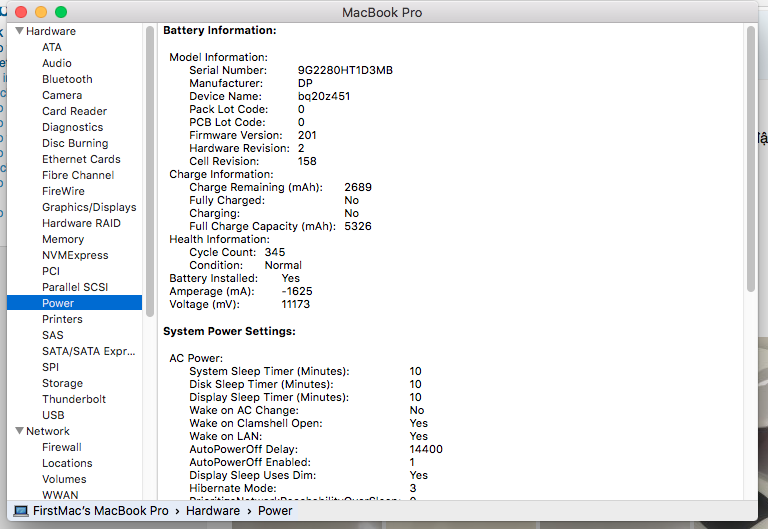Open the Thunderbolt hardware entry
This screenshot has width=768, height=529.
click(x=73, y=399)
